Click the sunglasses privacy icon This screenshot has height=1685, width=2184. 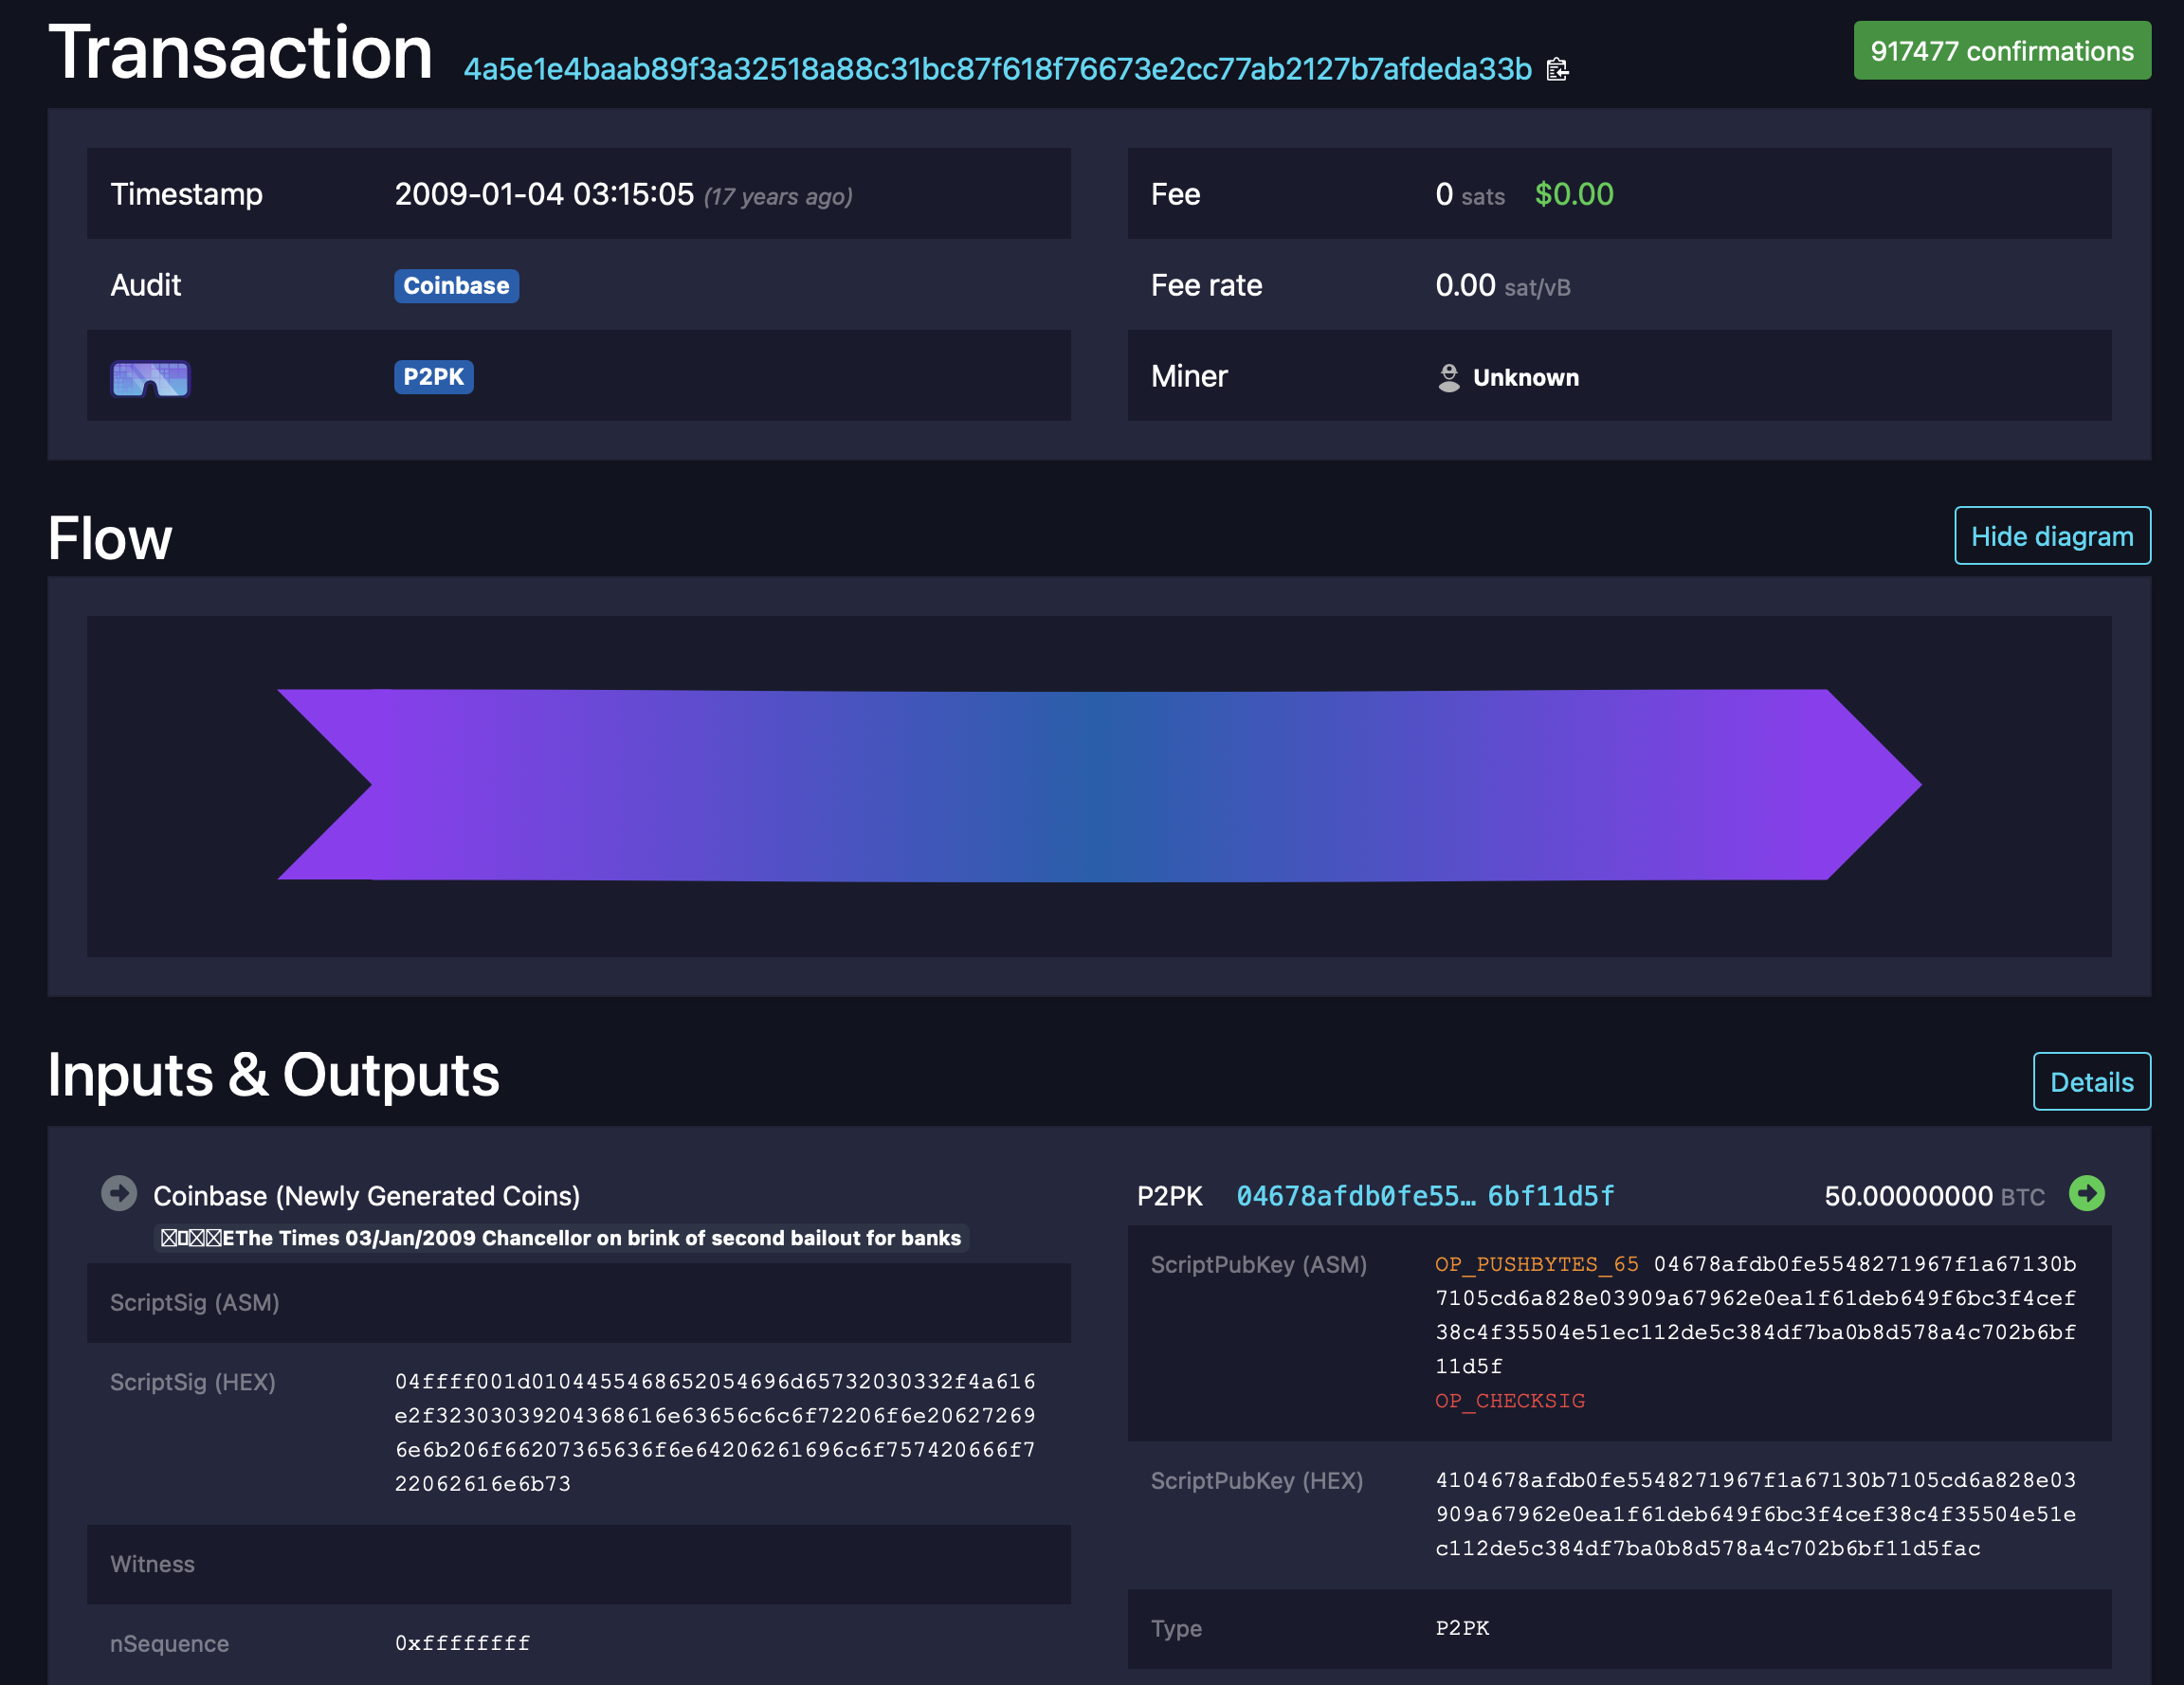tap(150, 378)
